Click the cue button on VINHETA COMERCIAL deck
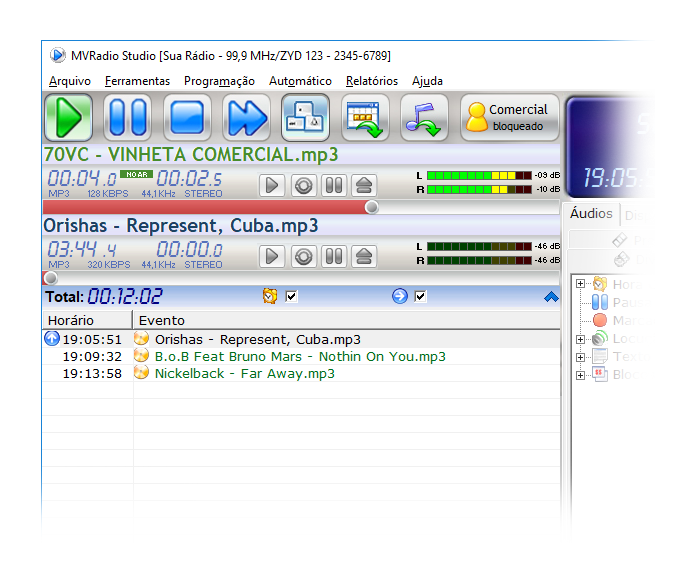Image resolution: width=696 pixels, height=582 pixels. [x=304, y=186]
